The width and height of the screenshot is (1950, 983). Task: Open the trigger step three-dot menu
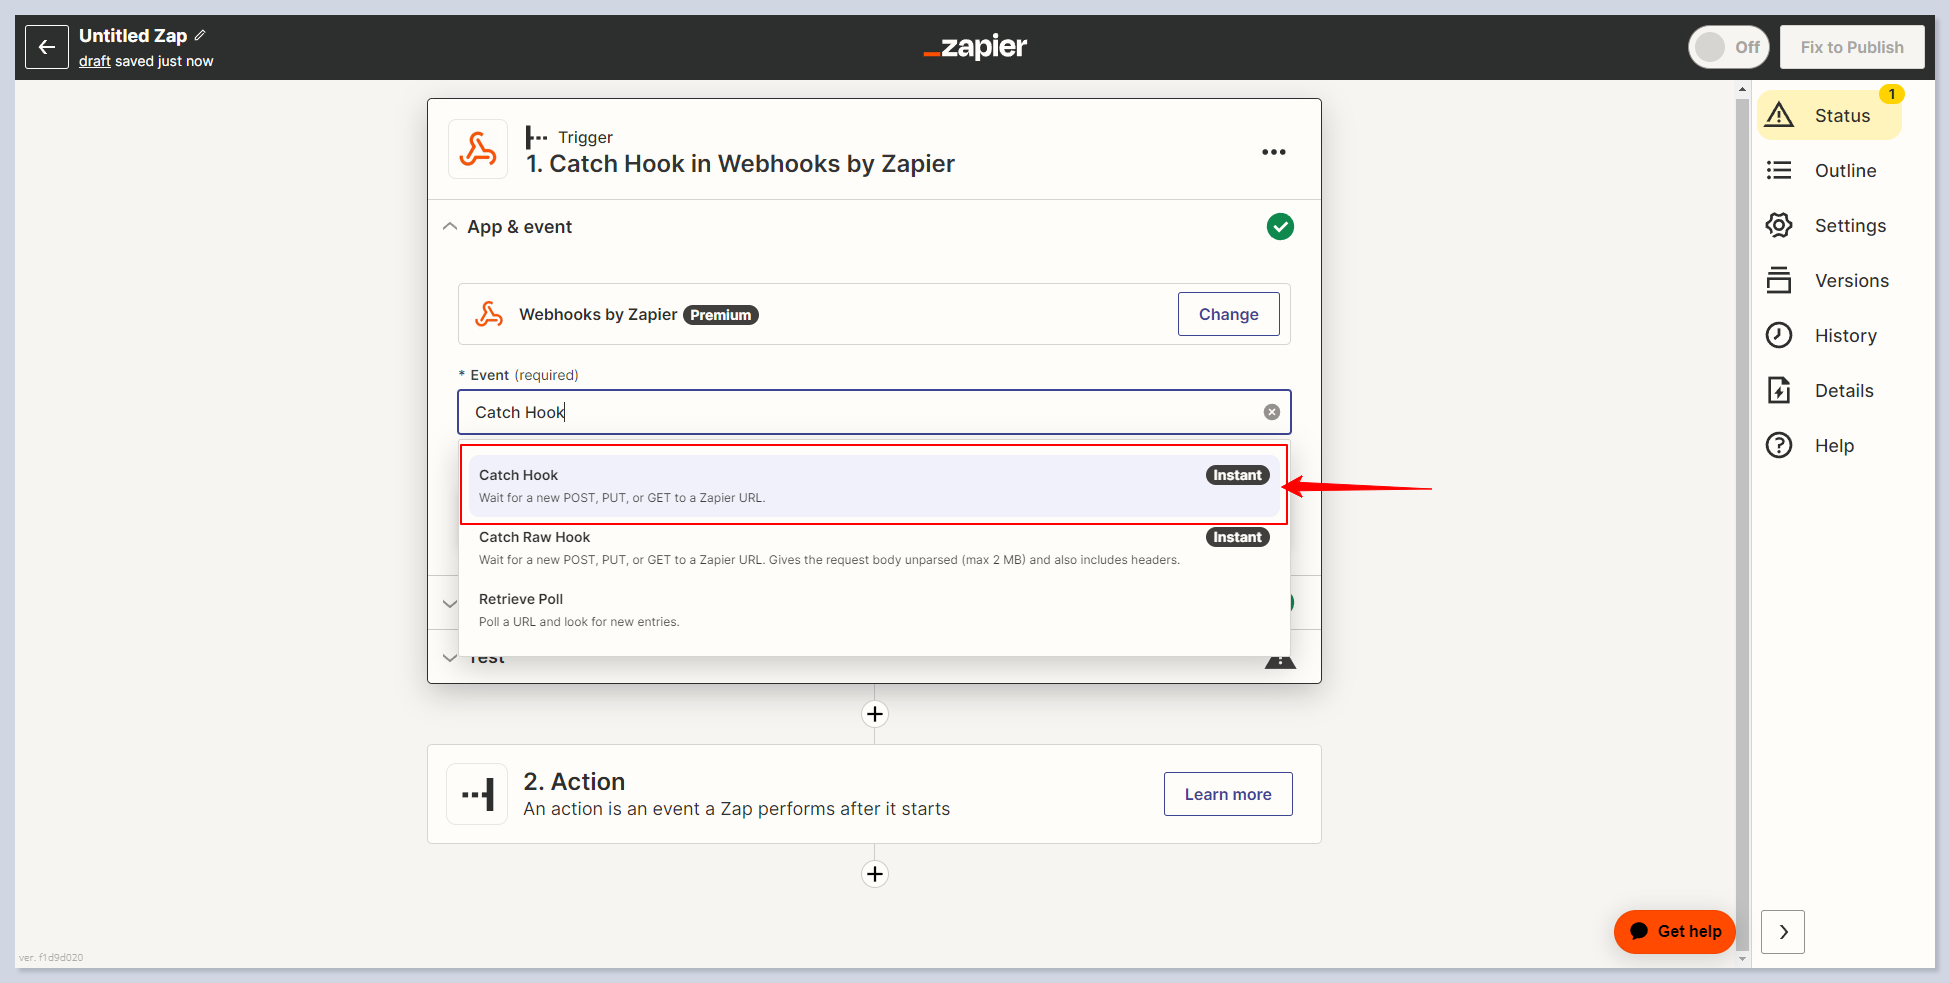tap(1273, 152)
